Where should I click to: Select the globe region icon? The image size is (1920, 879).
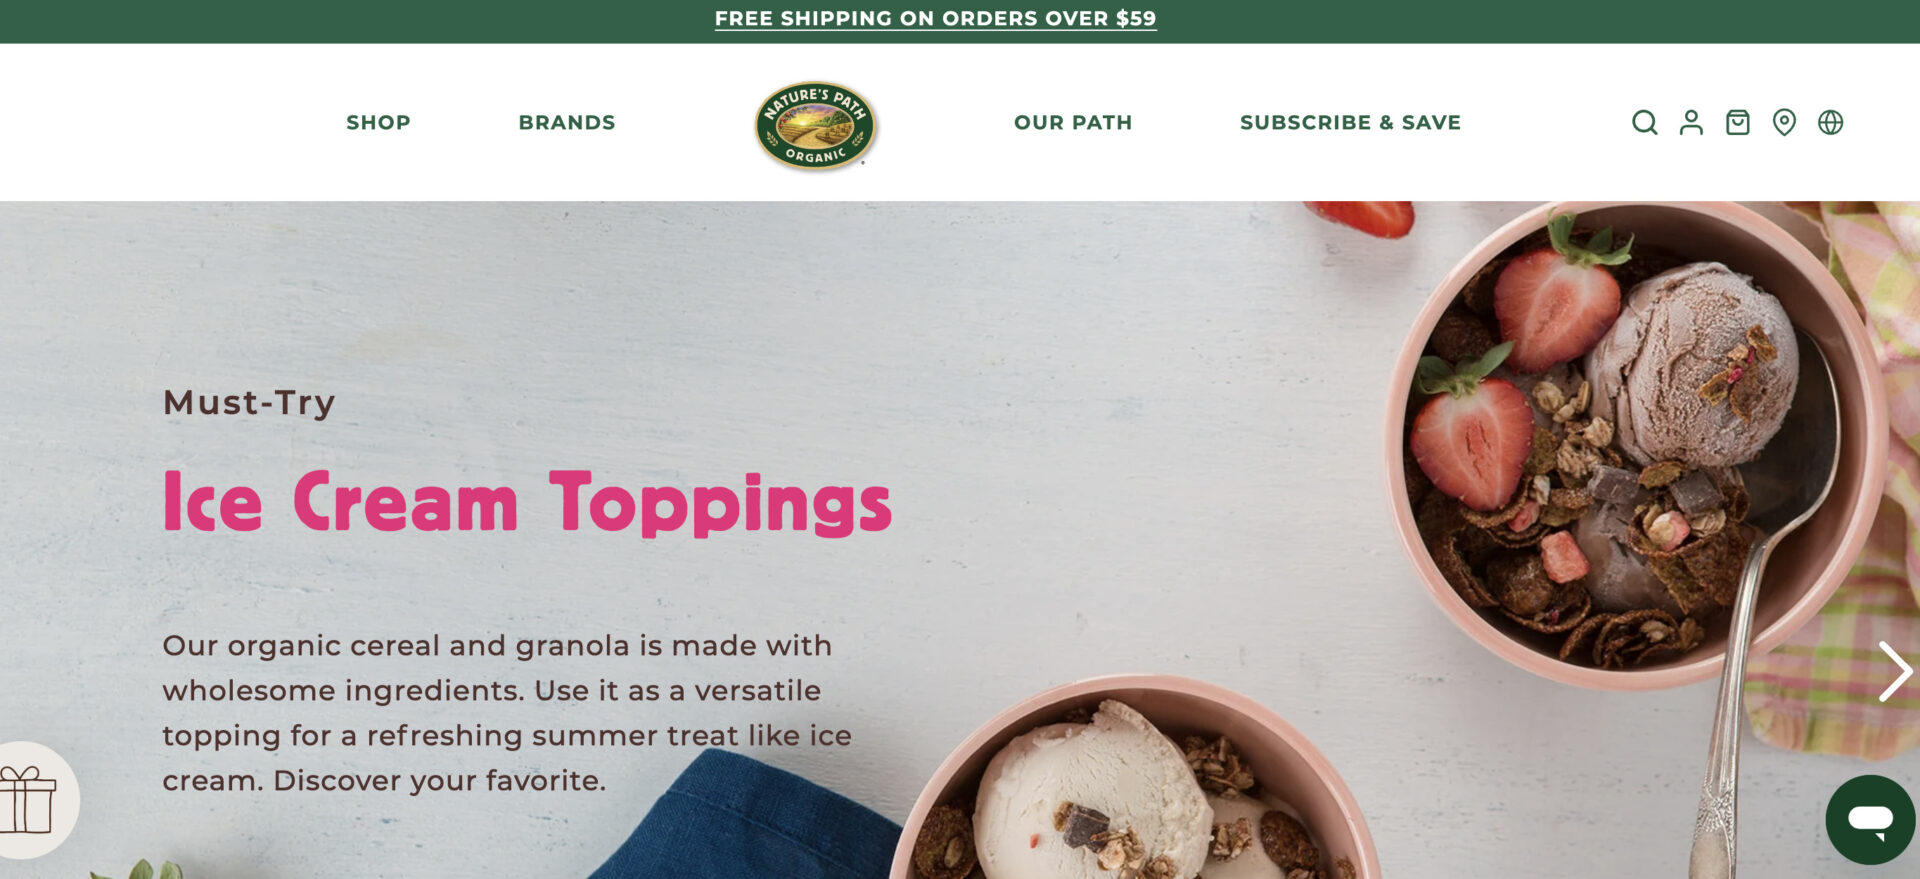point(1830,122)
